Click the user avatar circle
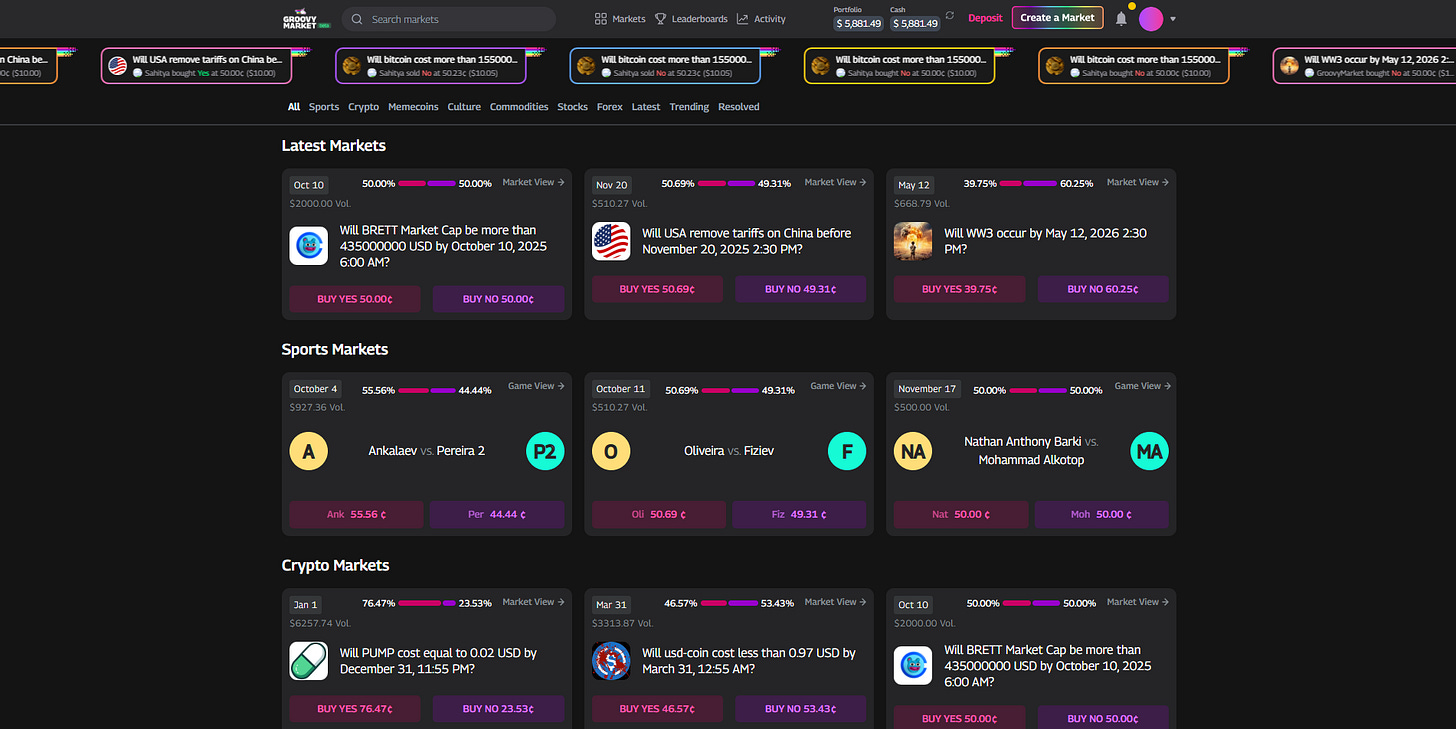This screenshot has width=1456, height=729. (1151, 18)
